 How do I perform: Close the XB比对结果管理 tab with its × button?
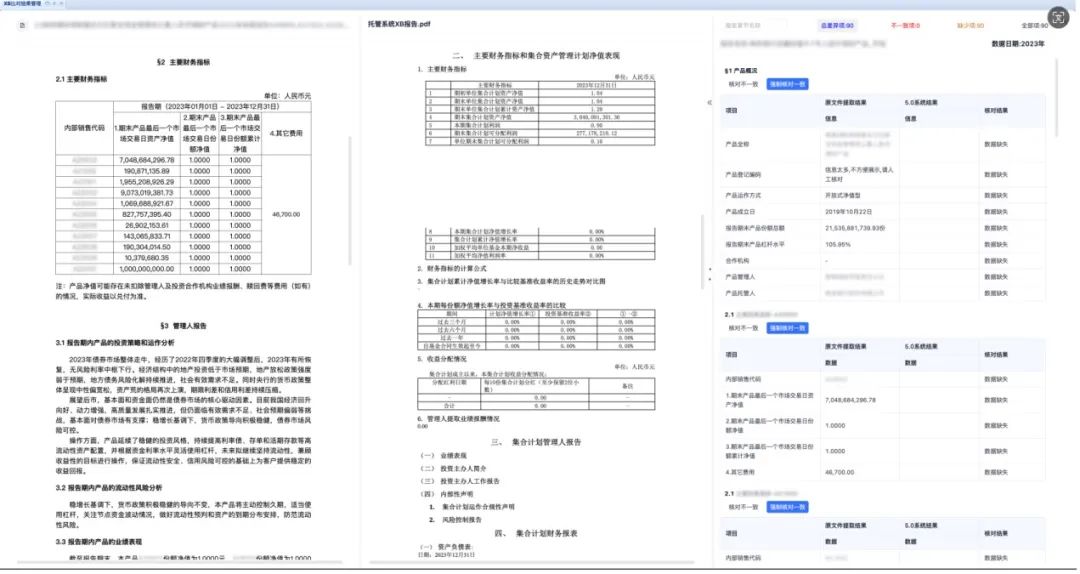tap(61, 3)
